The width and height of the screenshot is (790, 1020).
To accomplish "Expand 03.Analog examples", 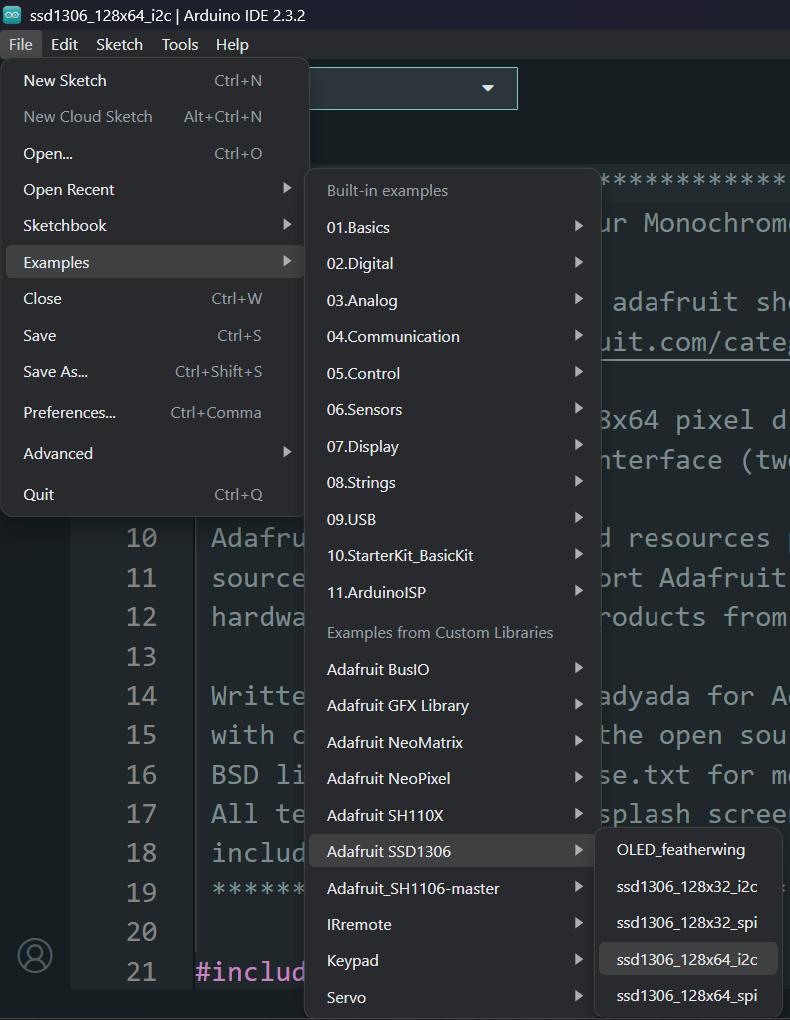I will pyautogui.click(x=453, y=300).
